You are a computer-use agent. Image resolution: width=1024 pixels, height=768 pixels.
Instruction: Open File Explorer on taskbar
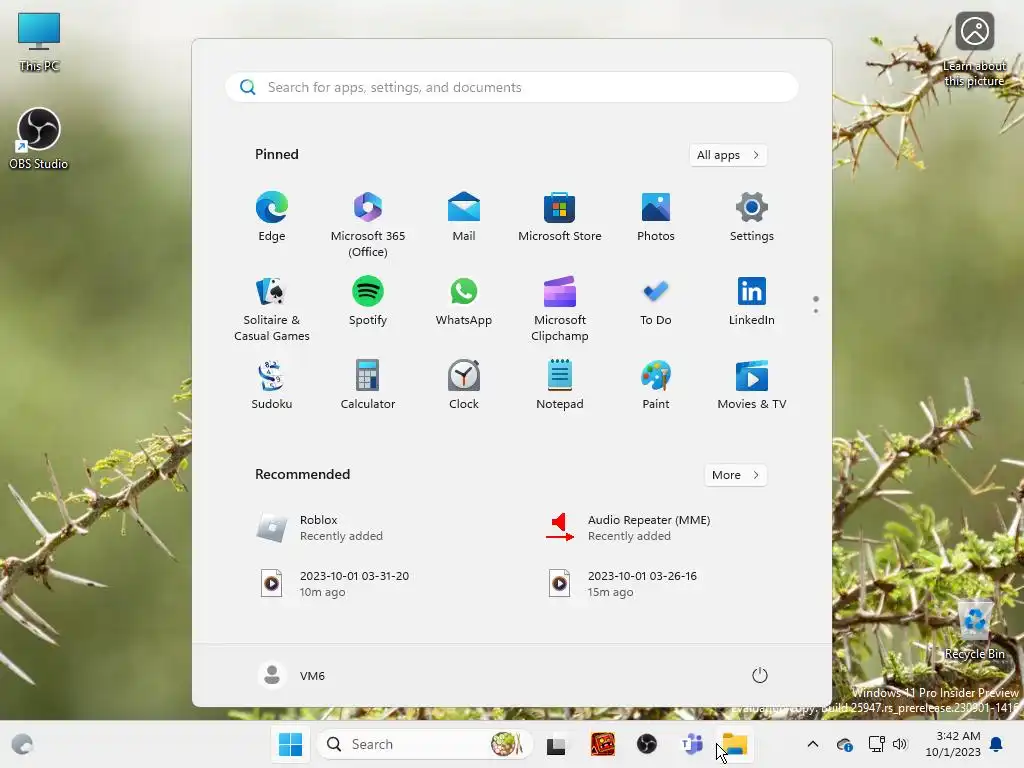pyautogui.click(x=735, y=744)
